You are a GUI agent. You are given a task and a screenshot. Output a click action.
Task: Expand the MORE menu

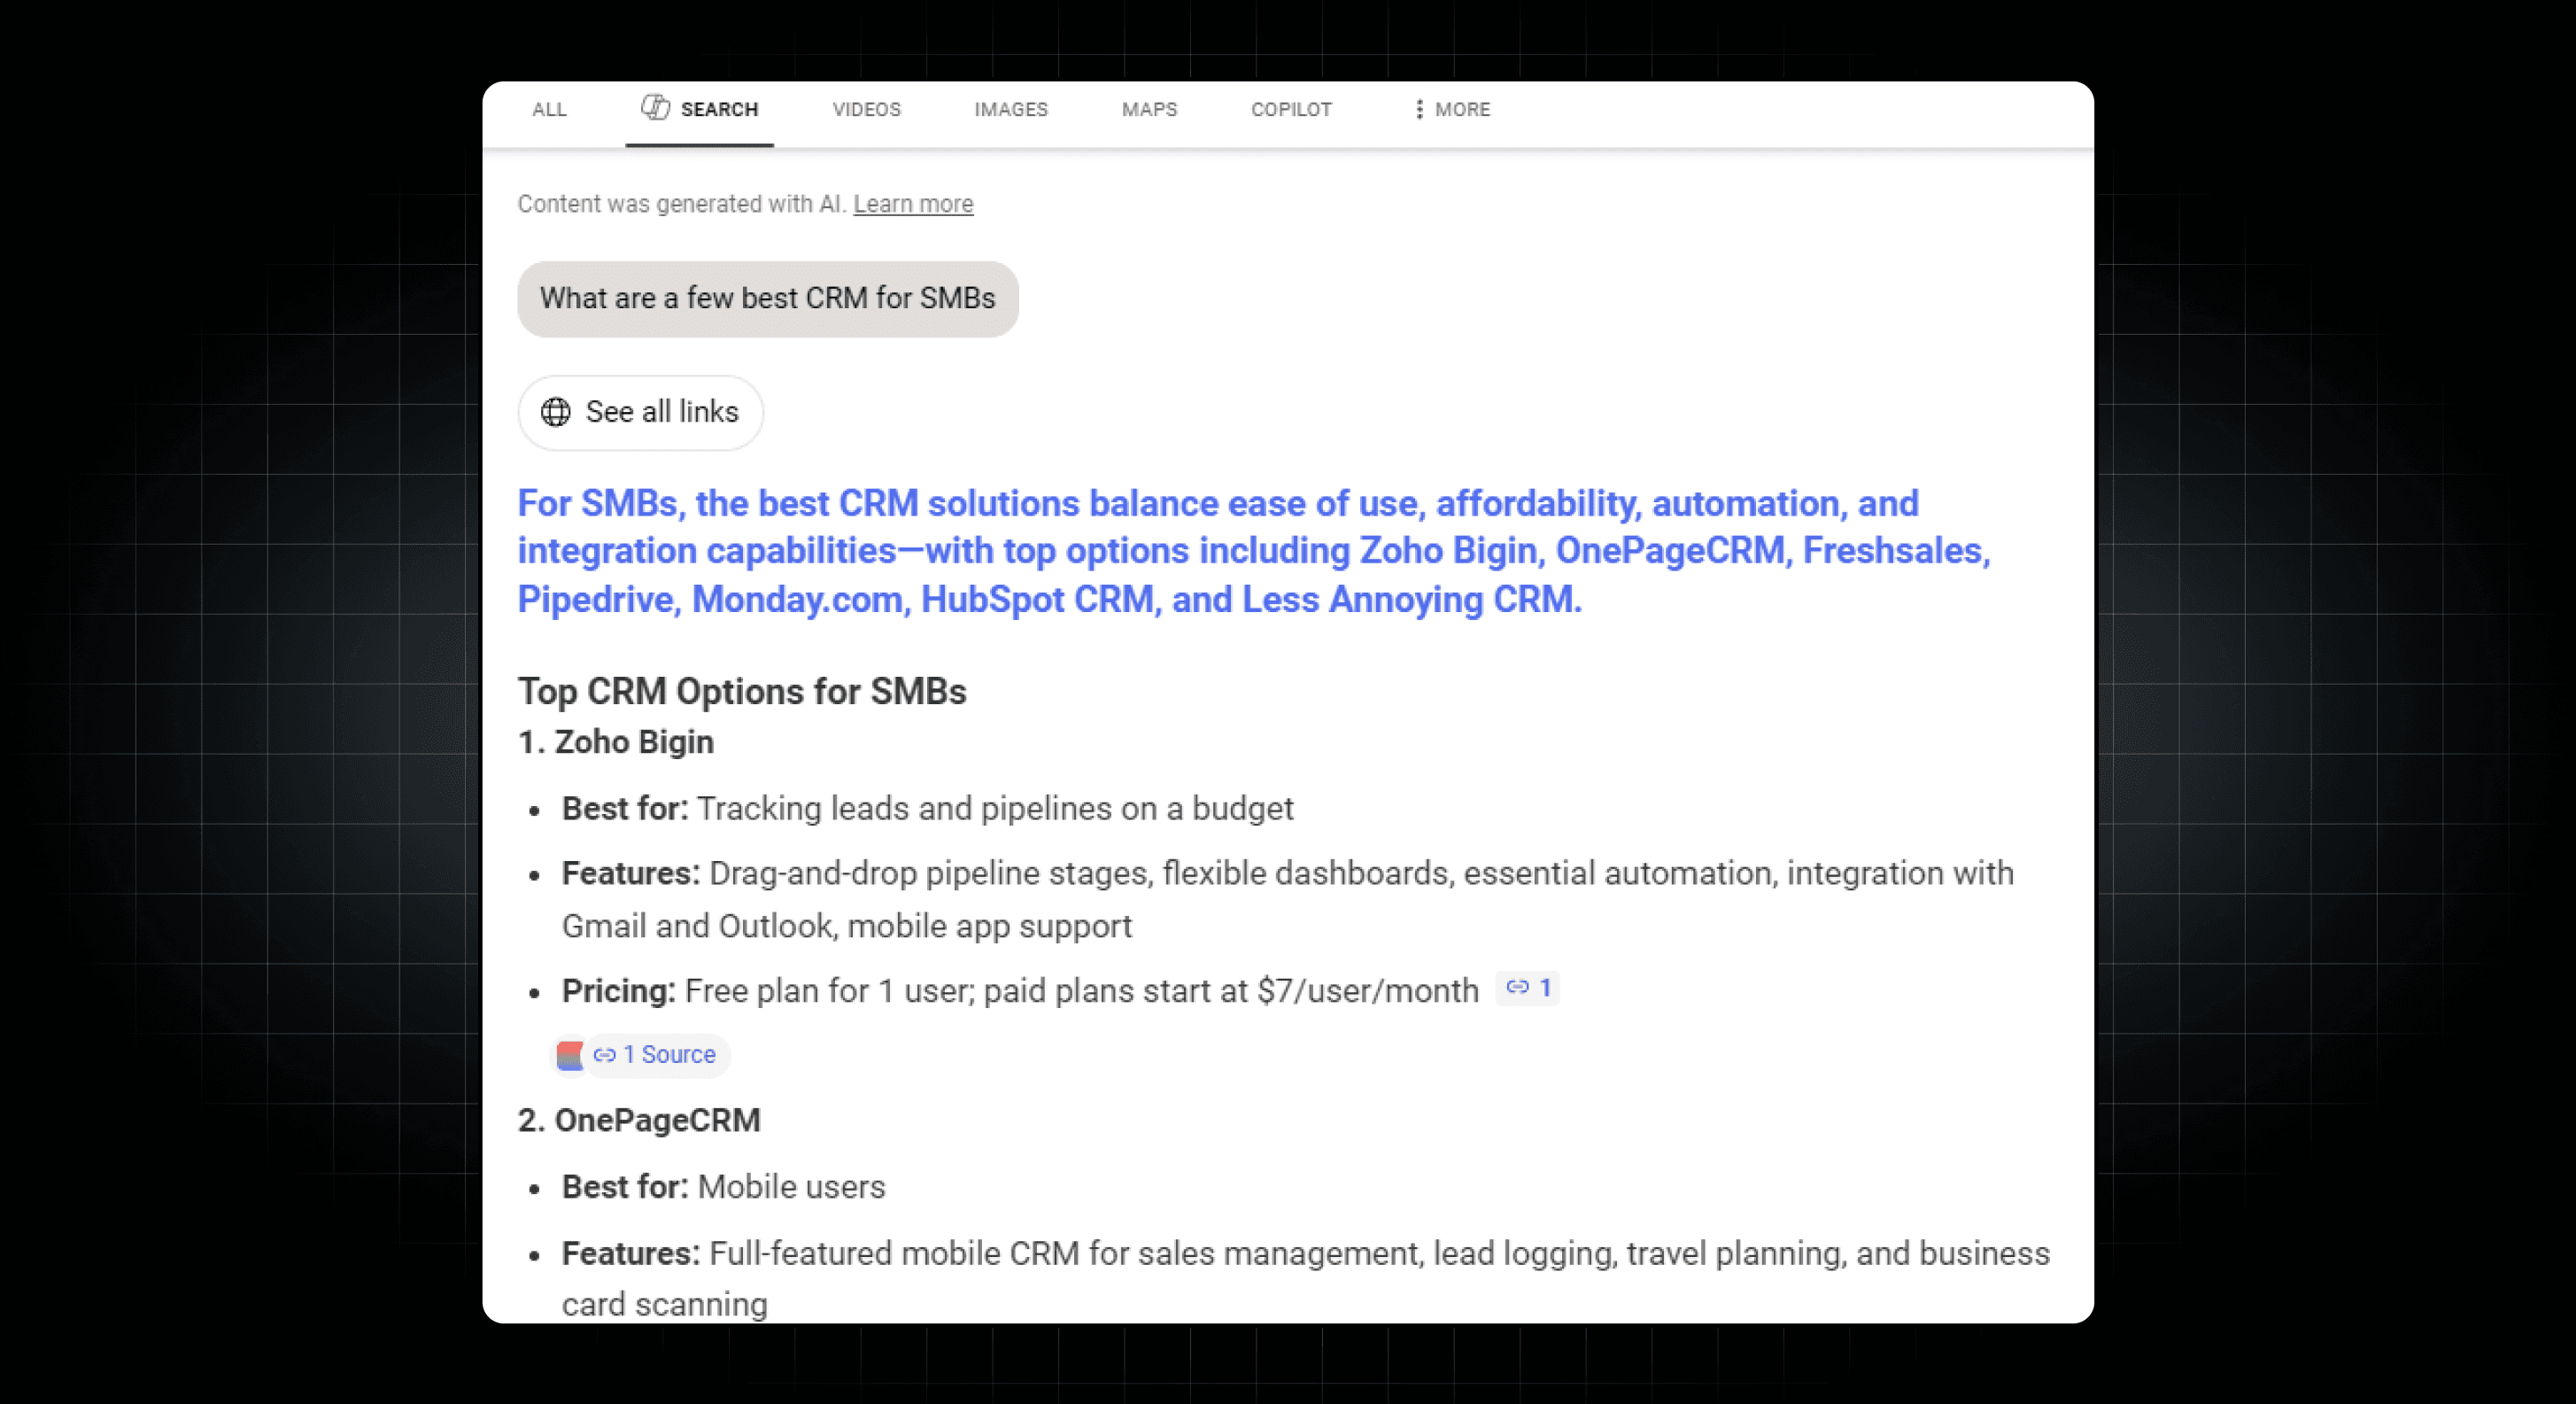1461,109
